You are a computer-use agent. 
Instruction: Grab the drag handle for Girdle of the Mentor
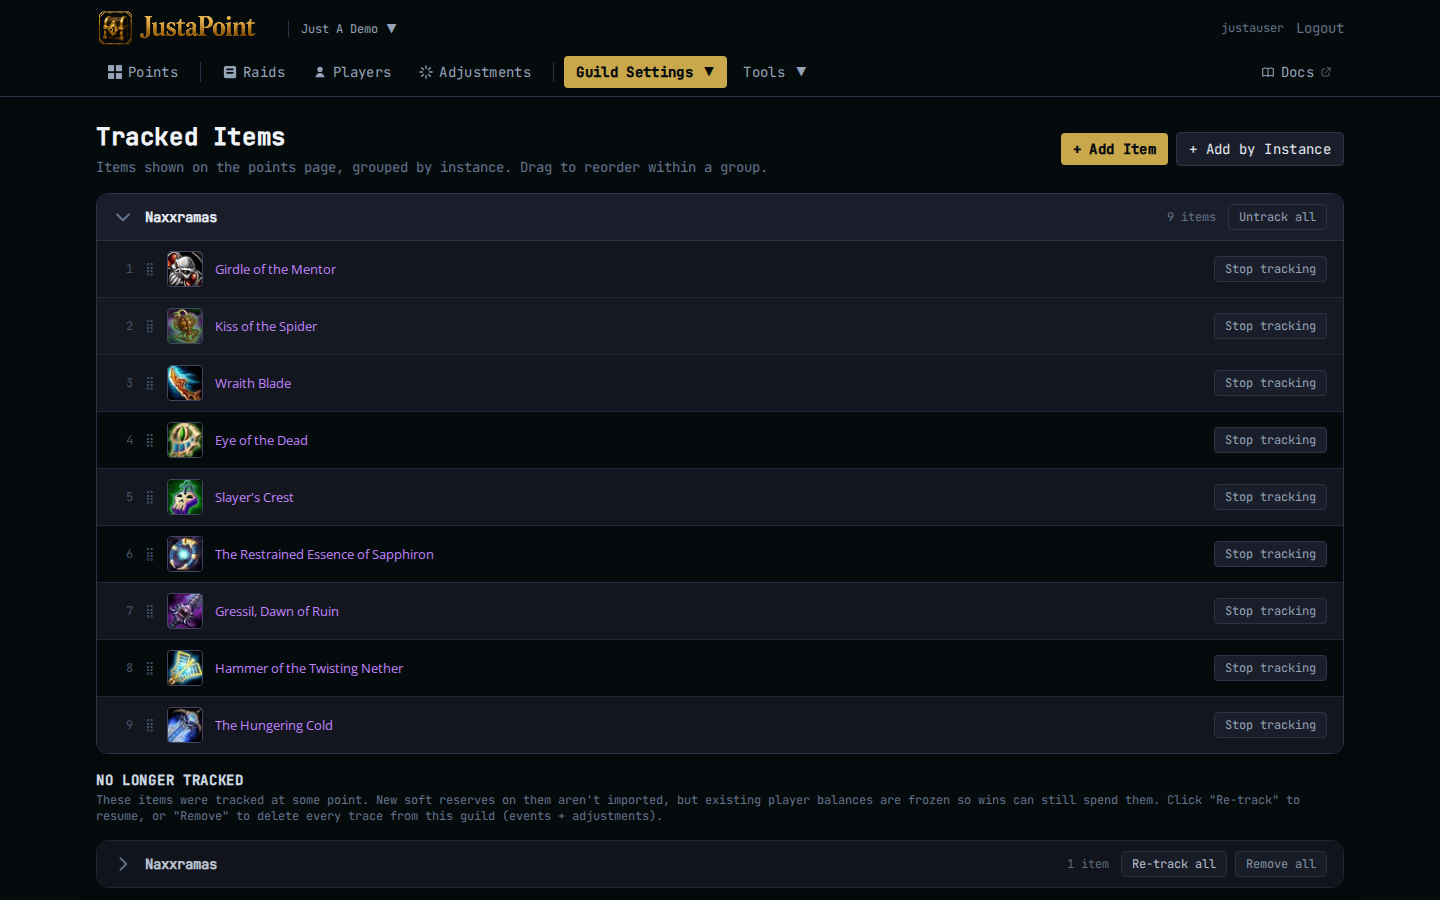[150, 269]
